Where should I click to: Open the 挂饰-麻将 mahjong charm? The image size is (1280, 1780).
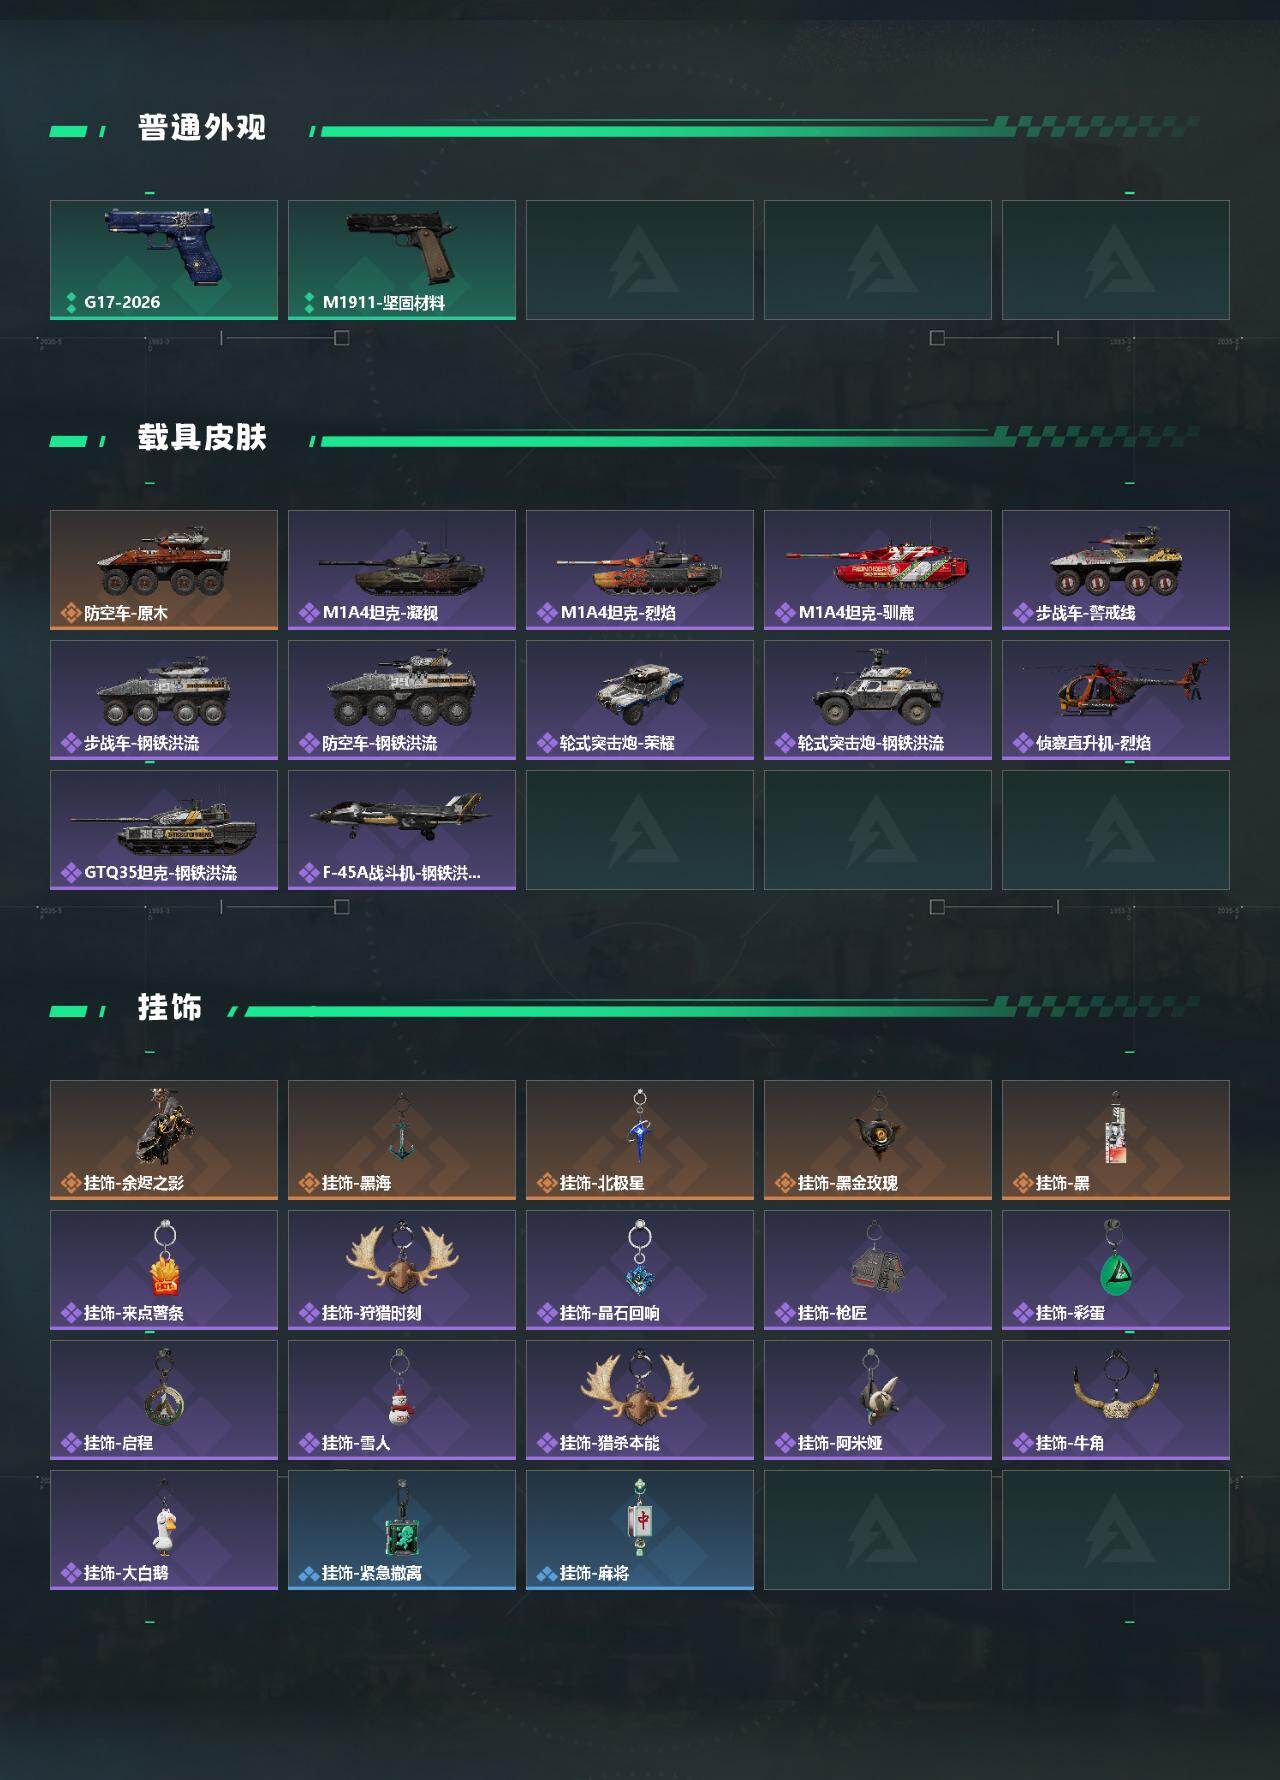640,1530
